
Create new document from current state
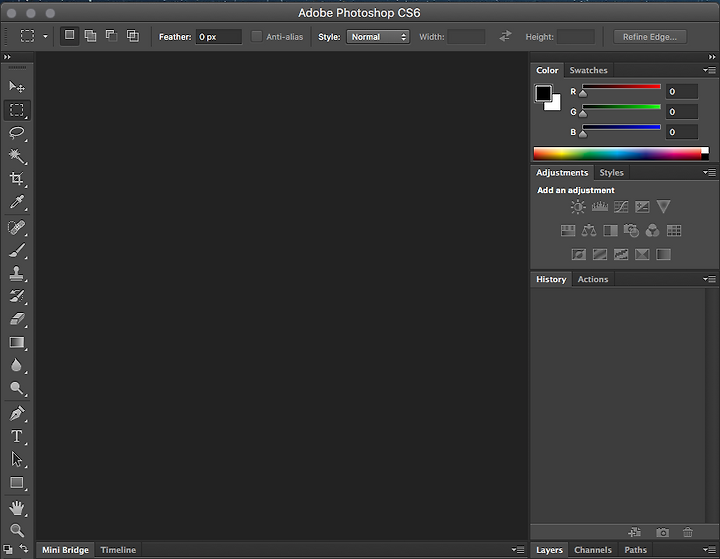635,532
